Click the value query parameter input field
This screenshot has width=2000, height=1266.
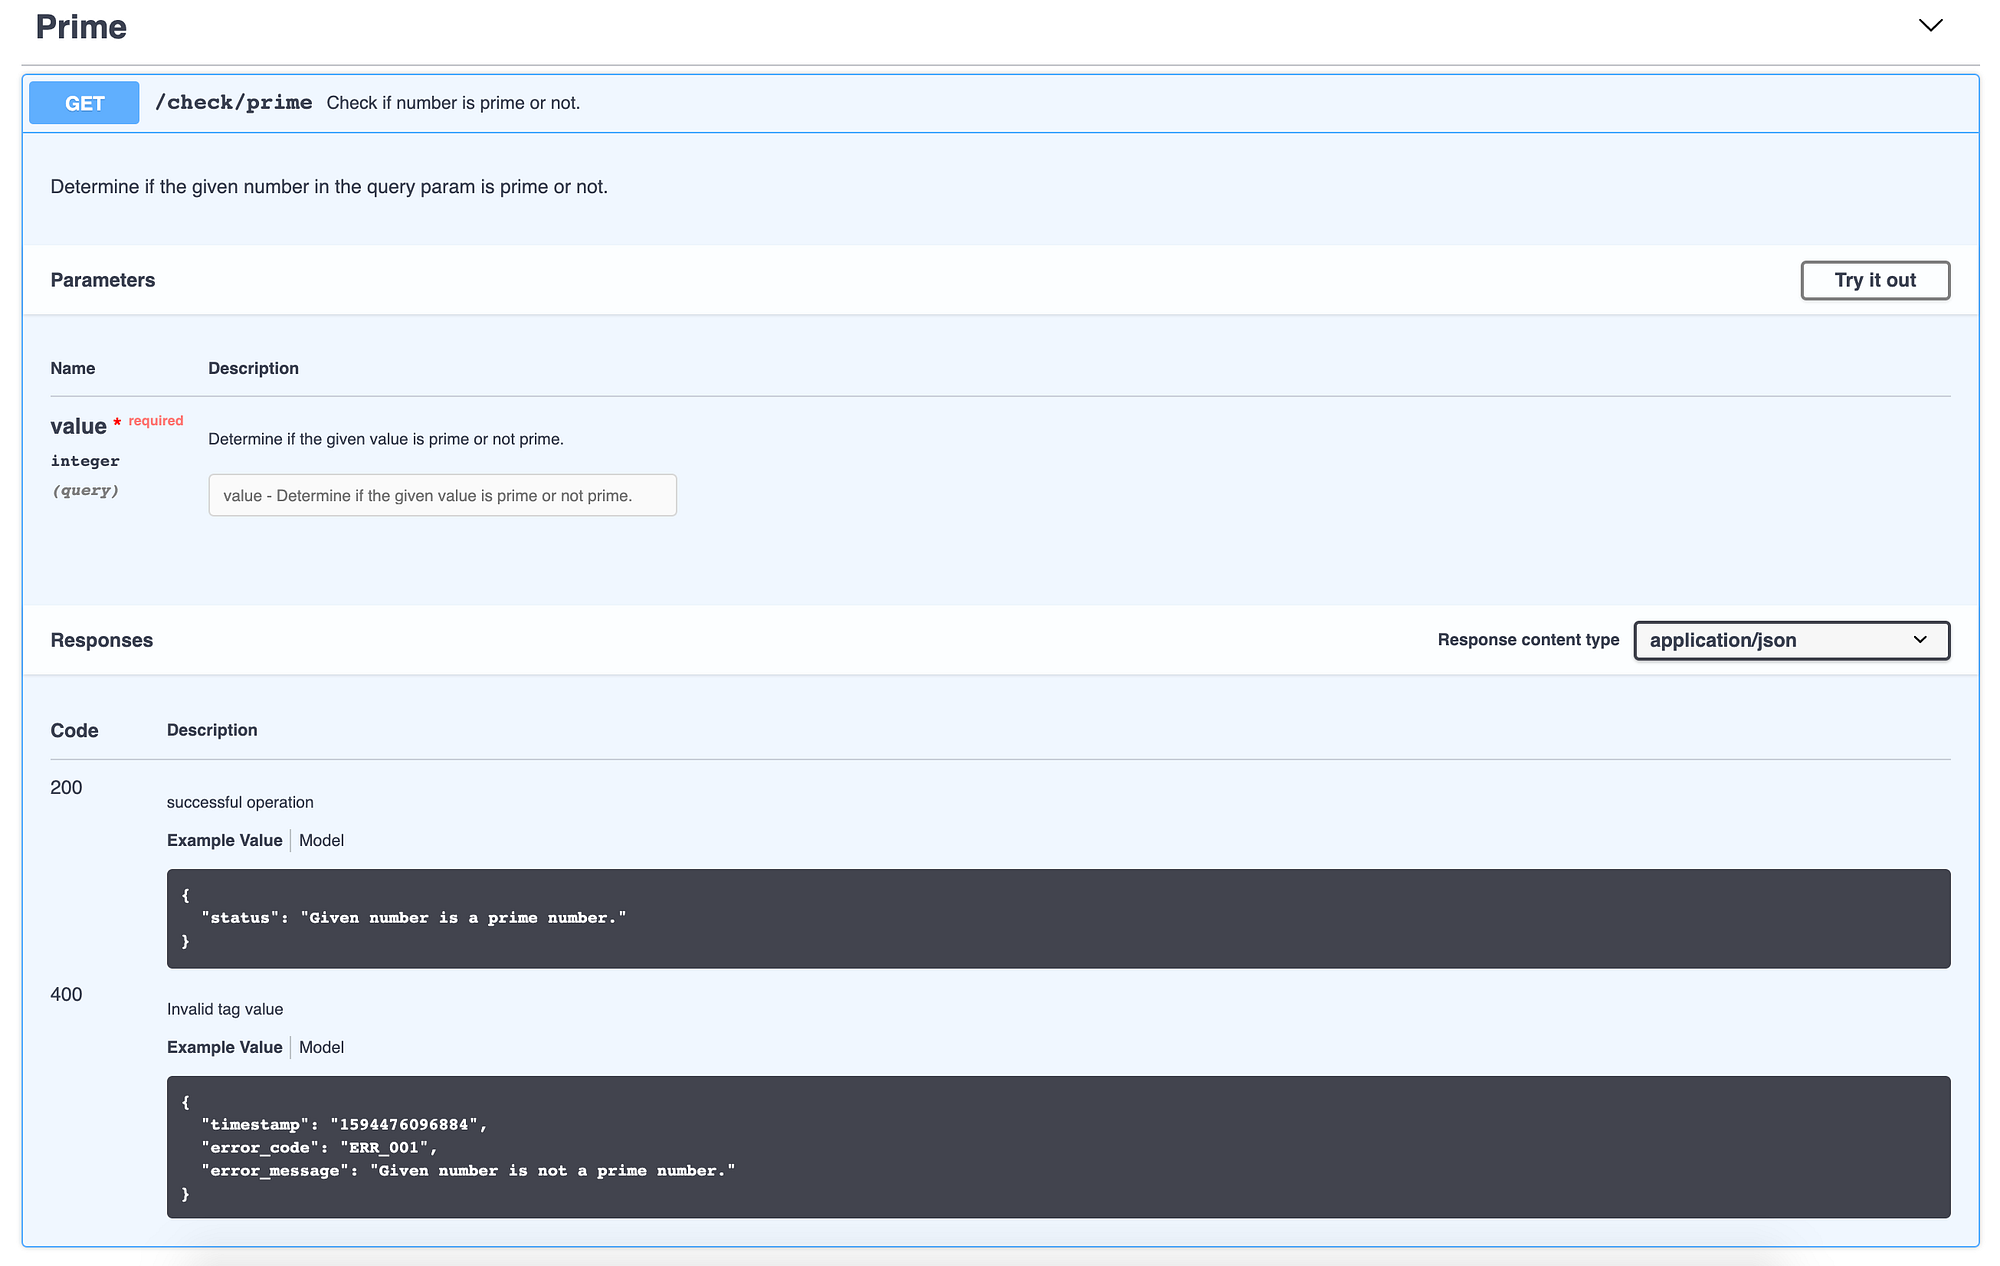click(x=442, y=495)
